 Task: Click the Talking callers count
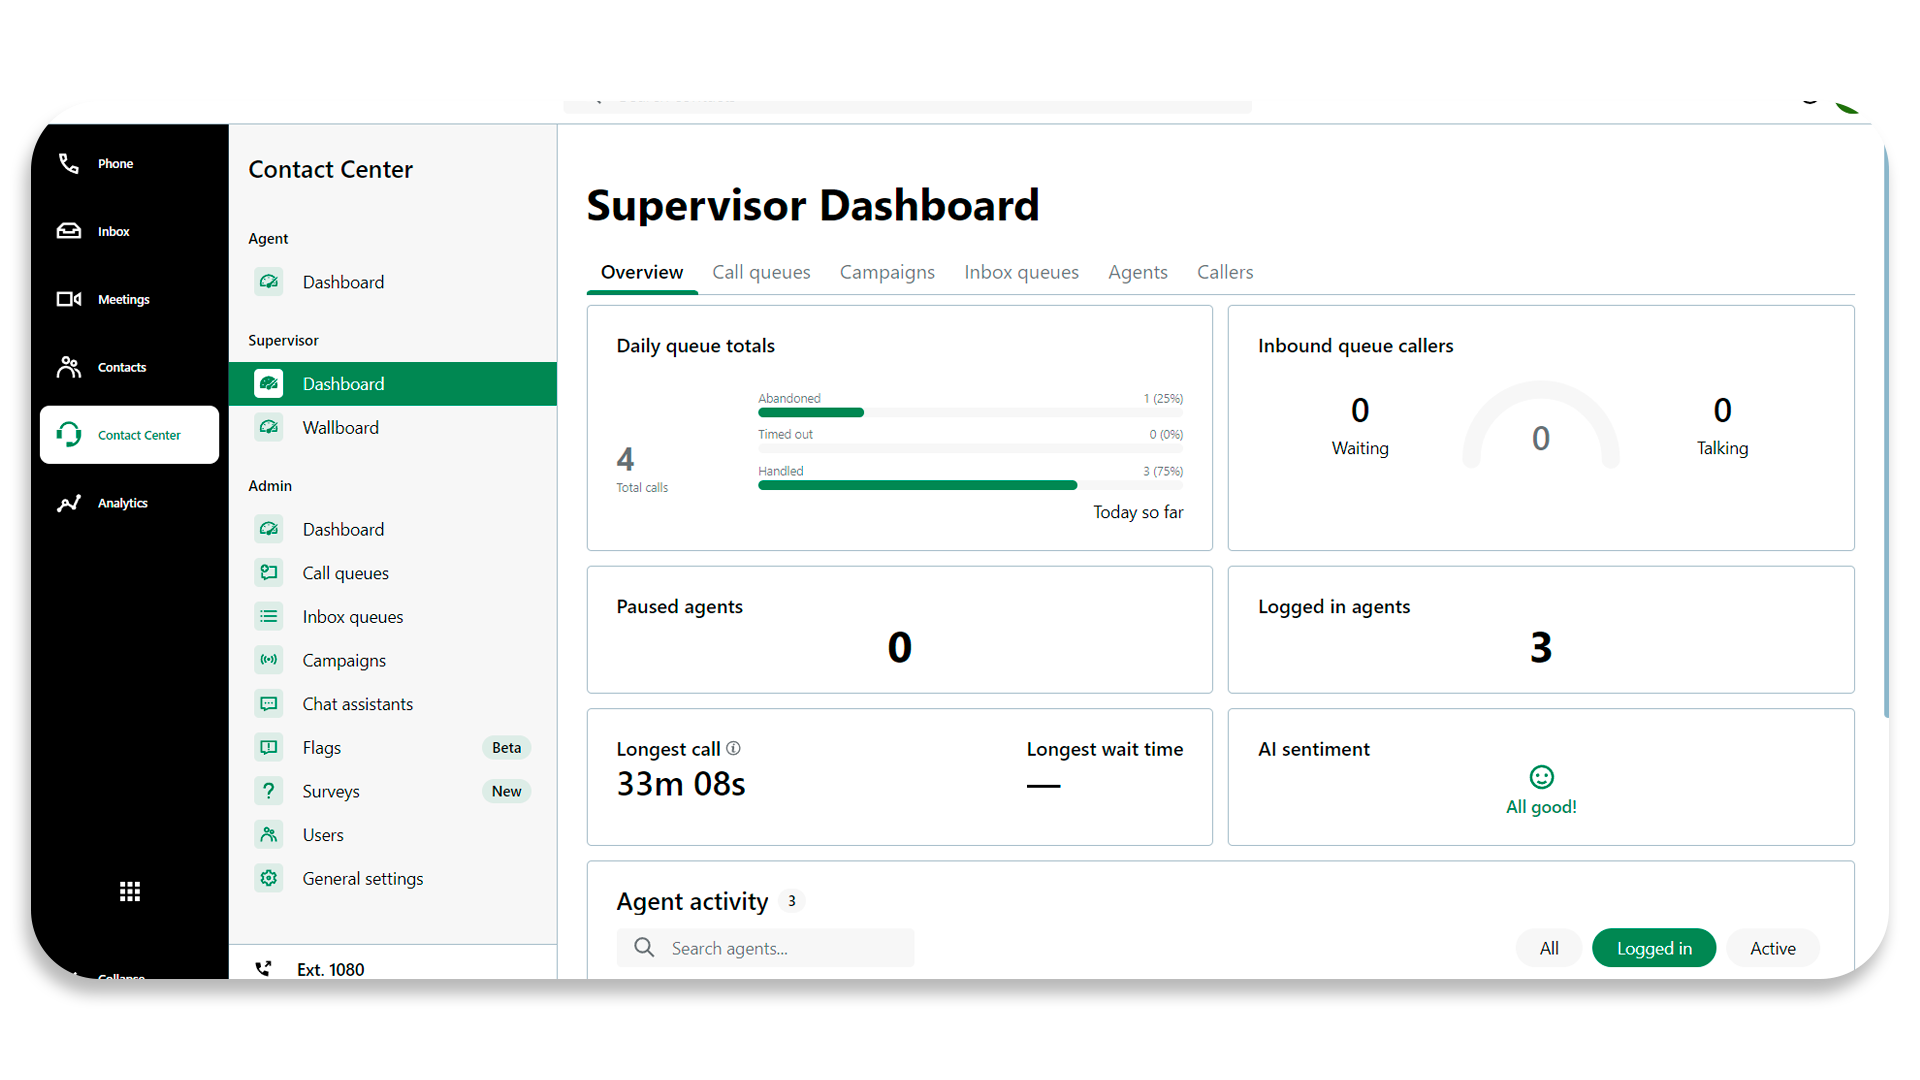click(1722, 410)
